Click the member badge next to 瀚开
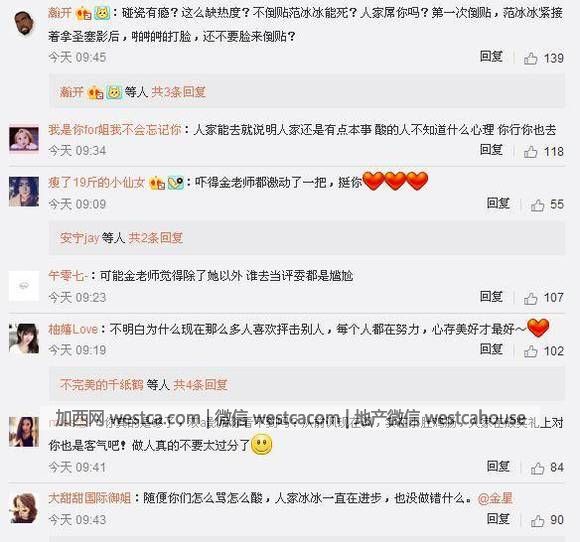 coord(84,14)
